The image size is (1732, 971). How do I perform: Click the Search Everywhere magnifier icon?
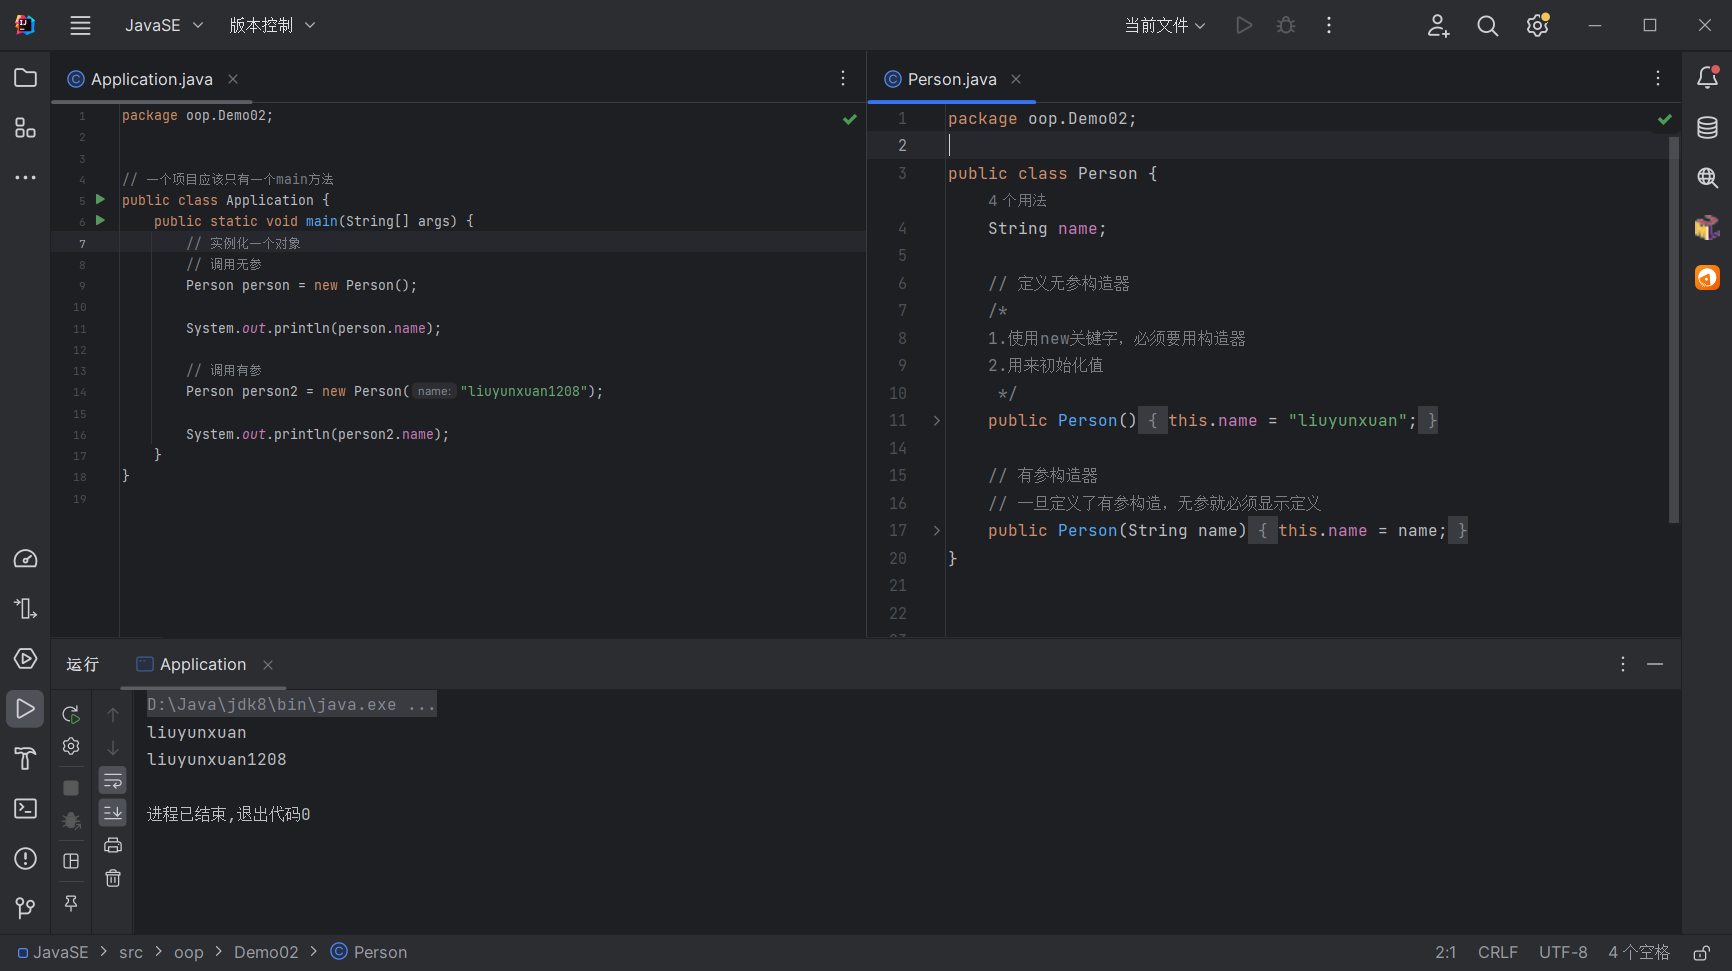[1487, 26]
